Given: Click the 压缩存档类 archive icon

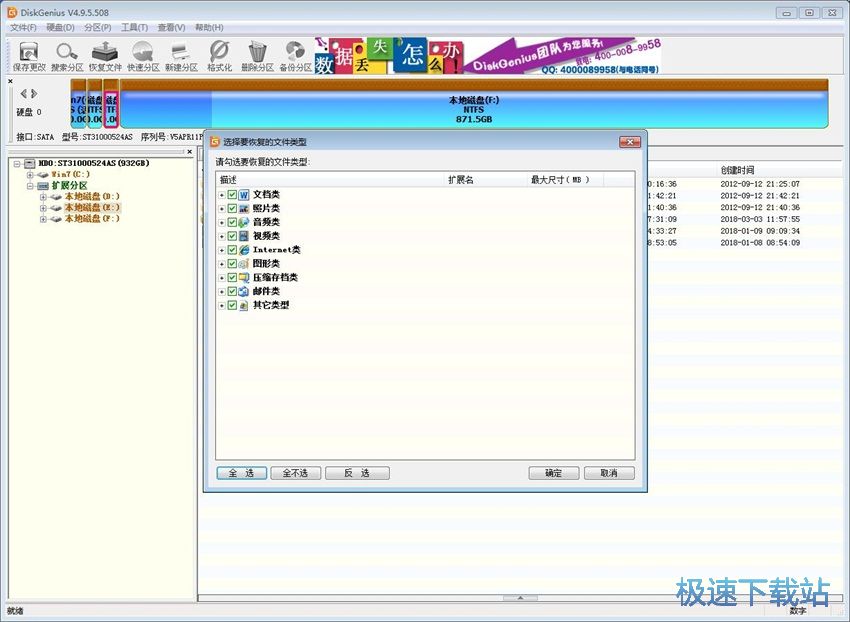Looking at the screenshot, I should (x=244, y=278).
